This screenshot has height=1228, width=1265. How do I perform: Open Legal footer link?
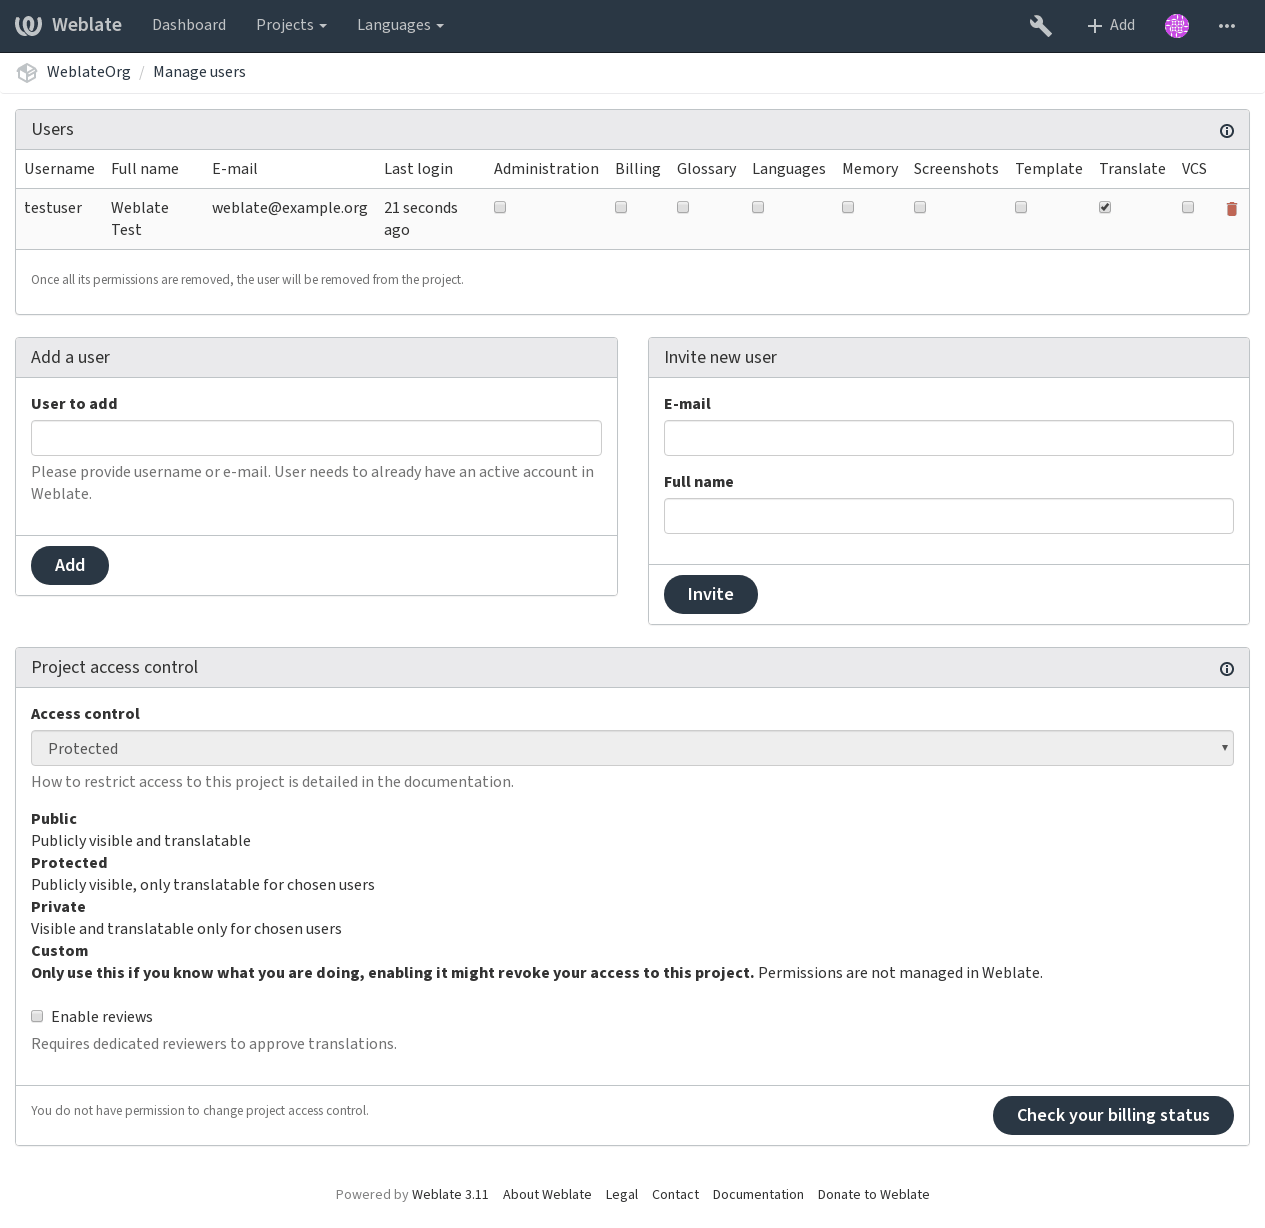(x=622, y=1194)
